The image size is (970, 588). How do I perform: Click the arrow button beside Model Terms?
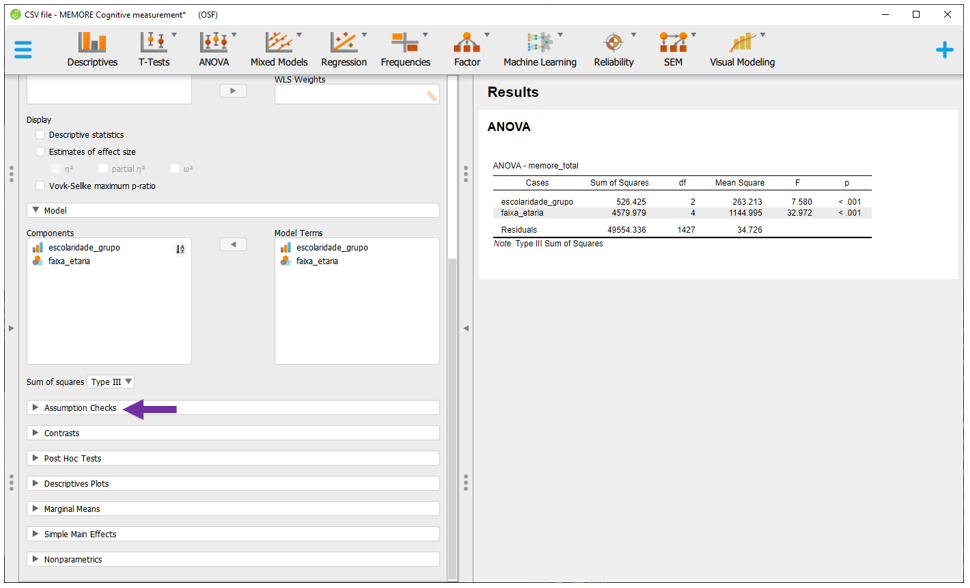tap(232, 245)
